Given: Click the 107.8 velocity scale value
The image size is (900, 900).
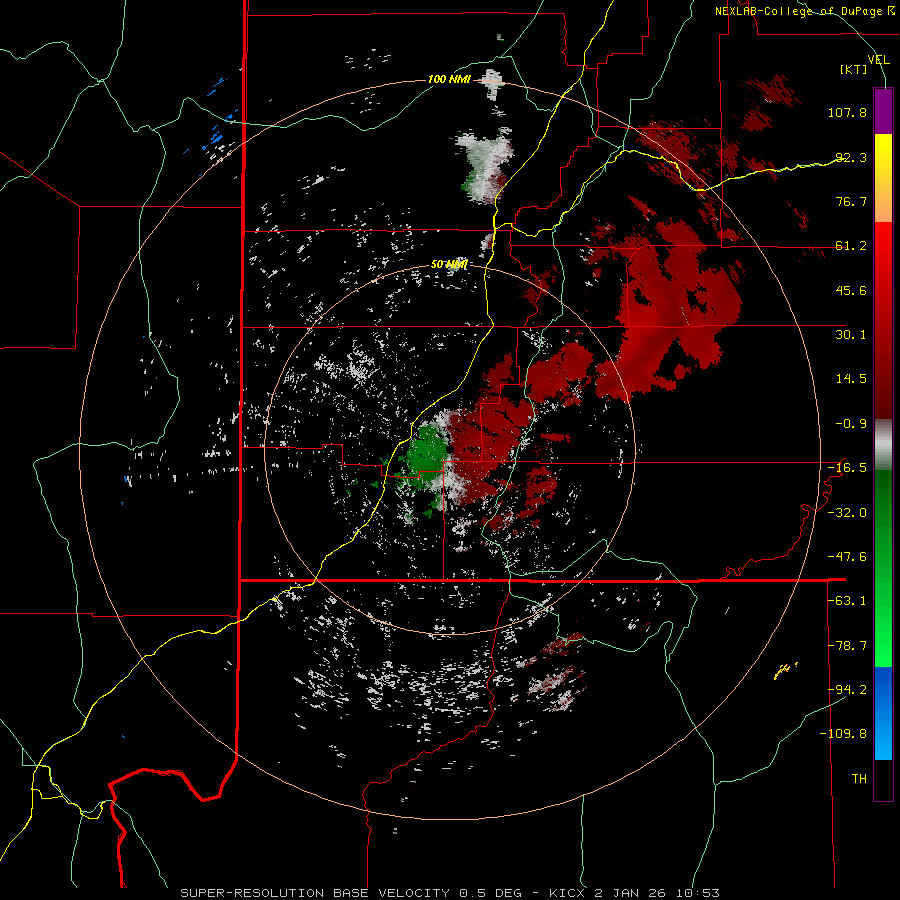Looking at the screenshot, I should tap(847, 112).
